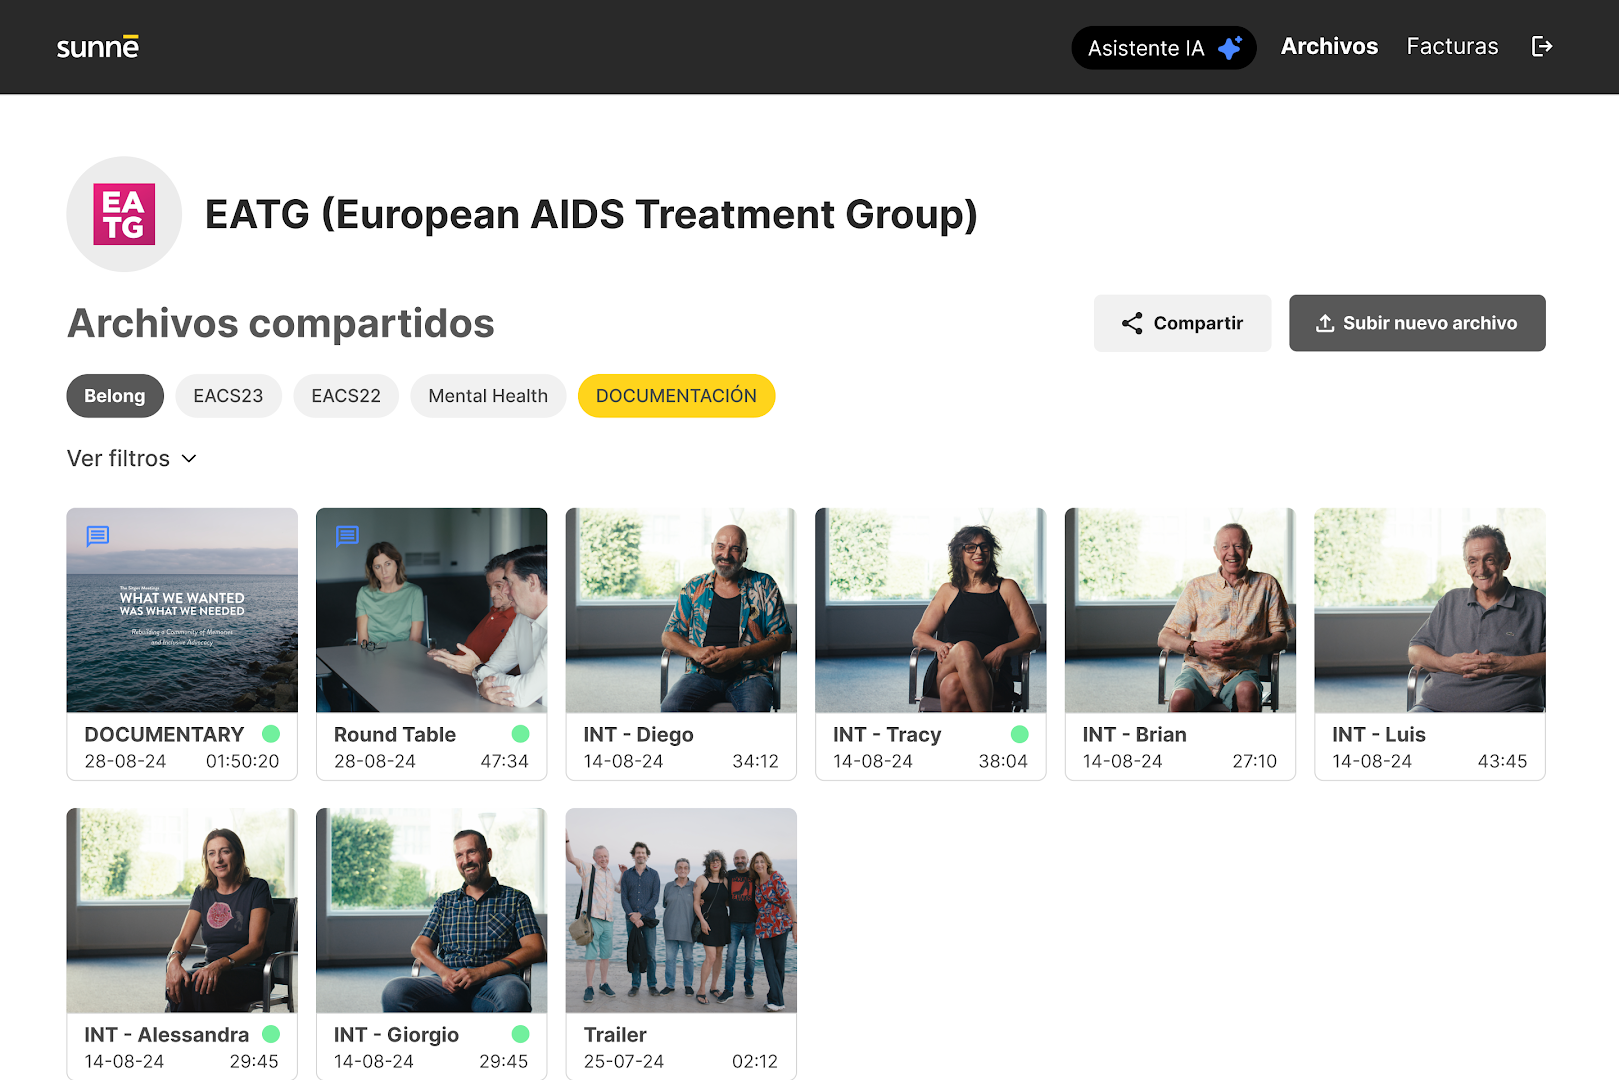Select the EACS22 tab
The height and width of the screenshot is (1080, 1619).
[x=346, y=396]
